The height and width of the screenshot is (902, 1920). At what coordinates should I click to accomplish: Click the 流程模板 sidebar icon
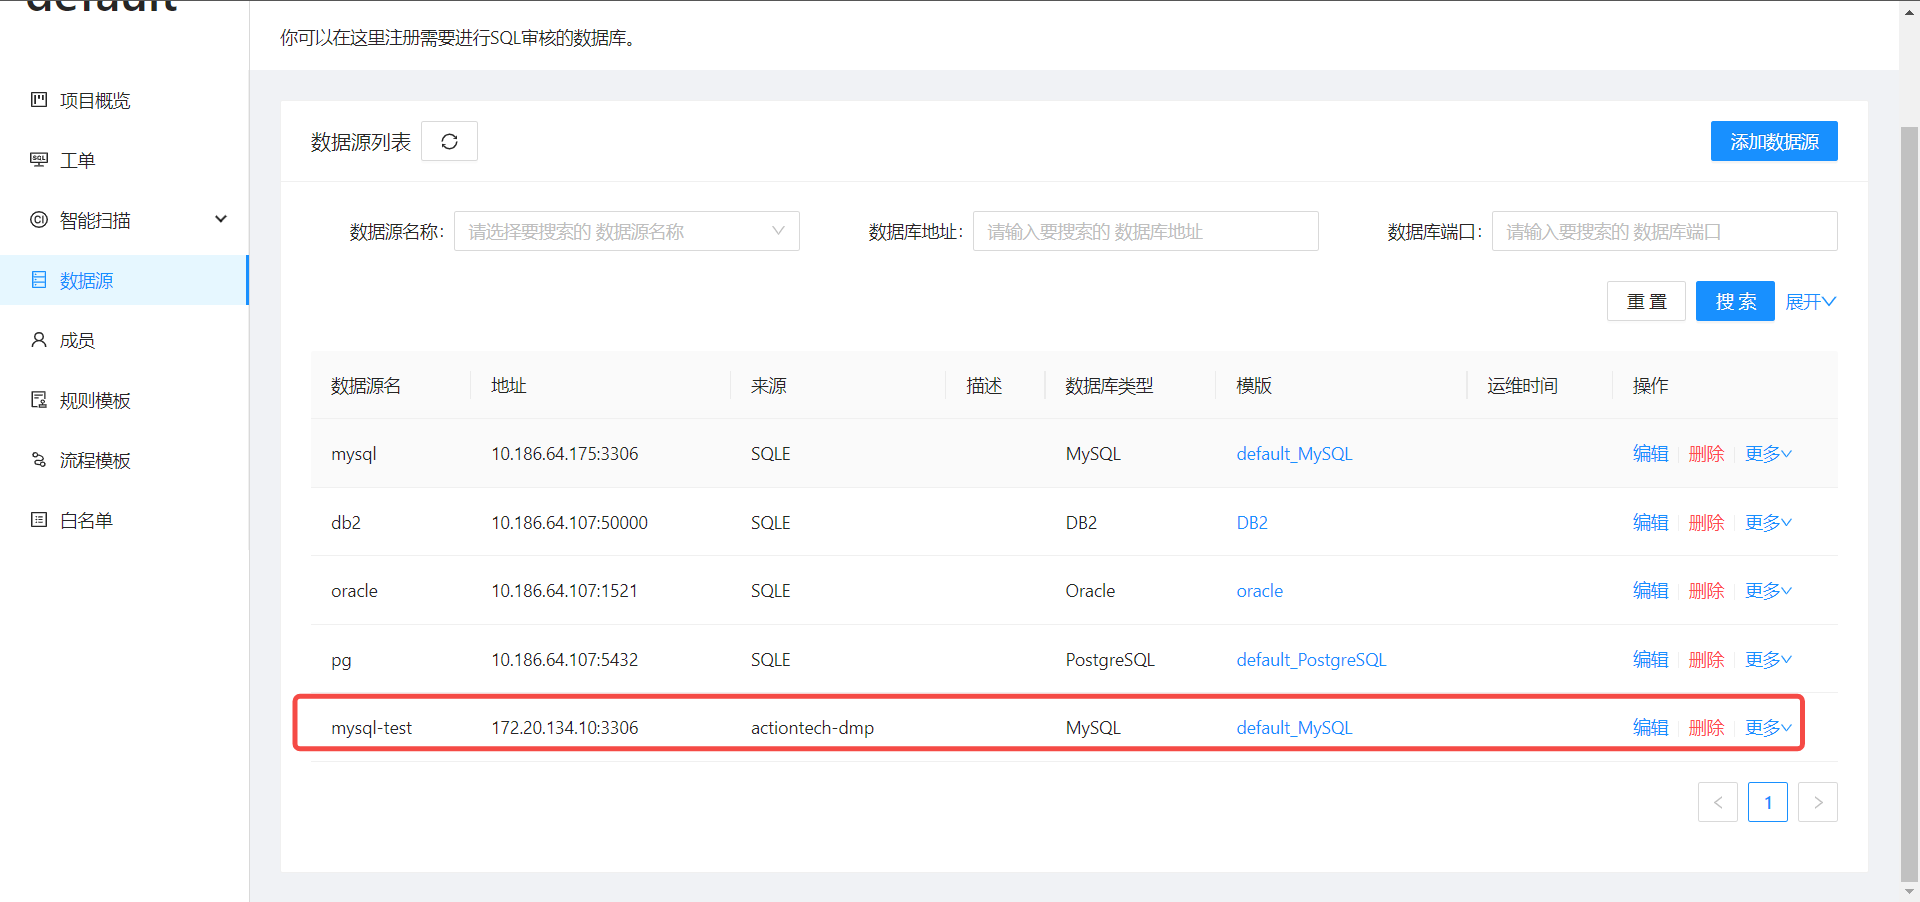pyautogui.click(x=39, y=459)
